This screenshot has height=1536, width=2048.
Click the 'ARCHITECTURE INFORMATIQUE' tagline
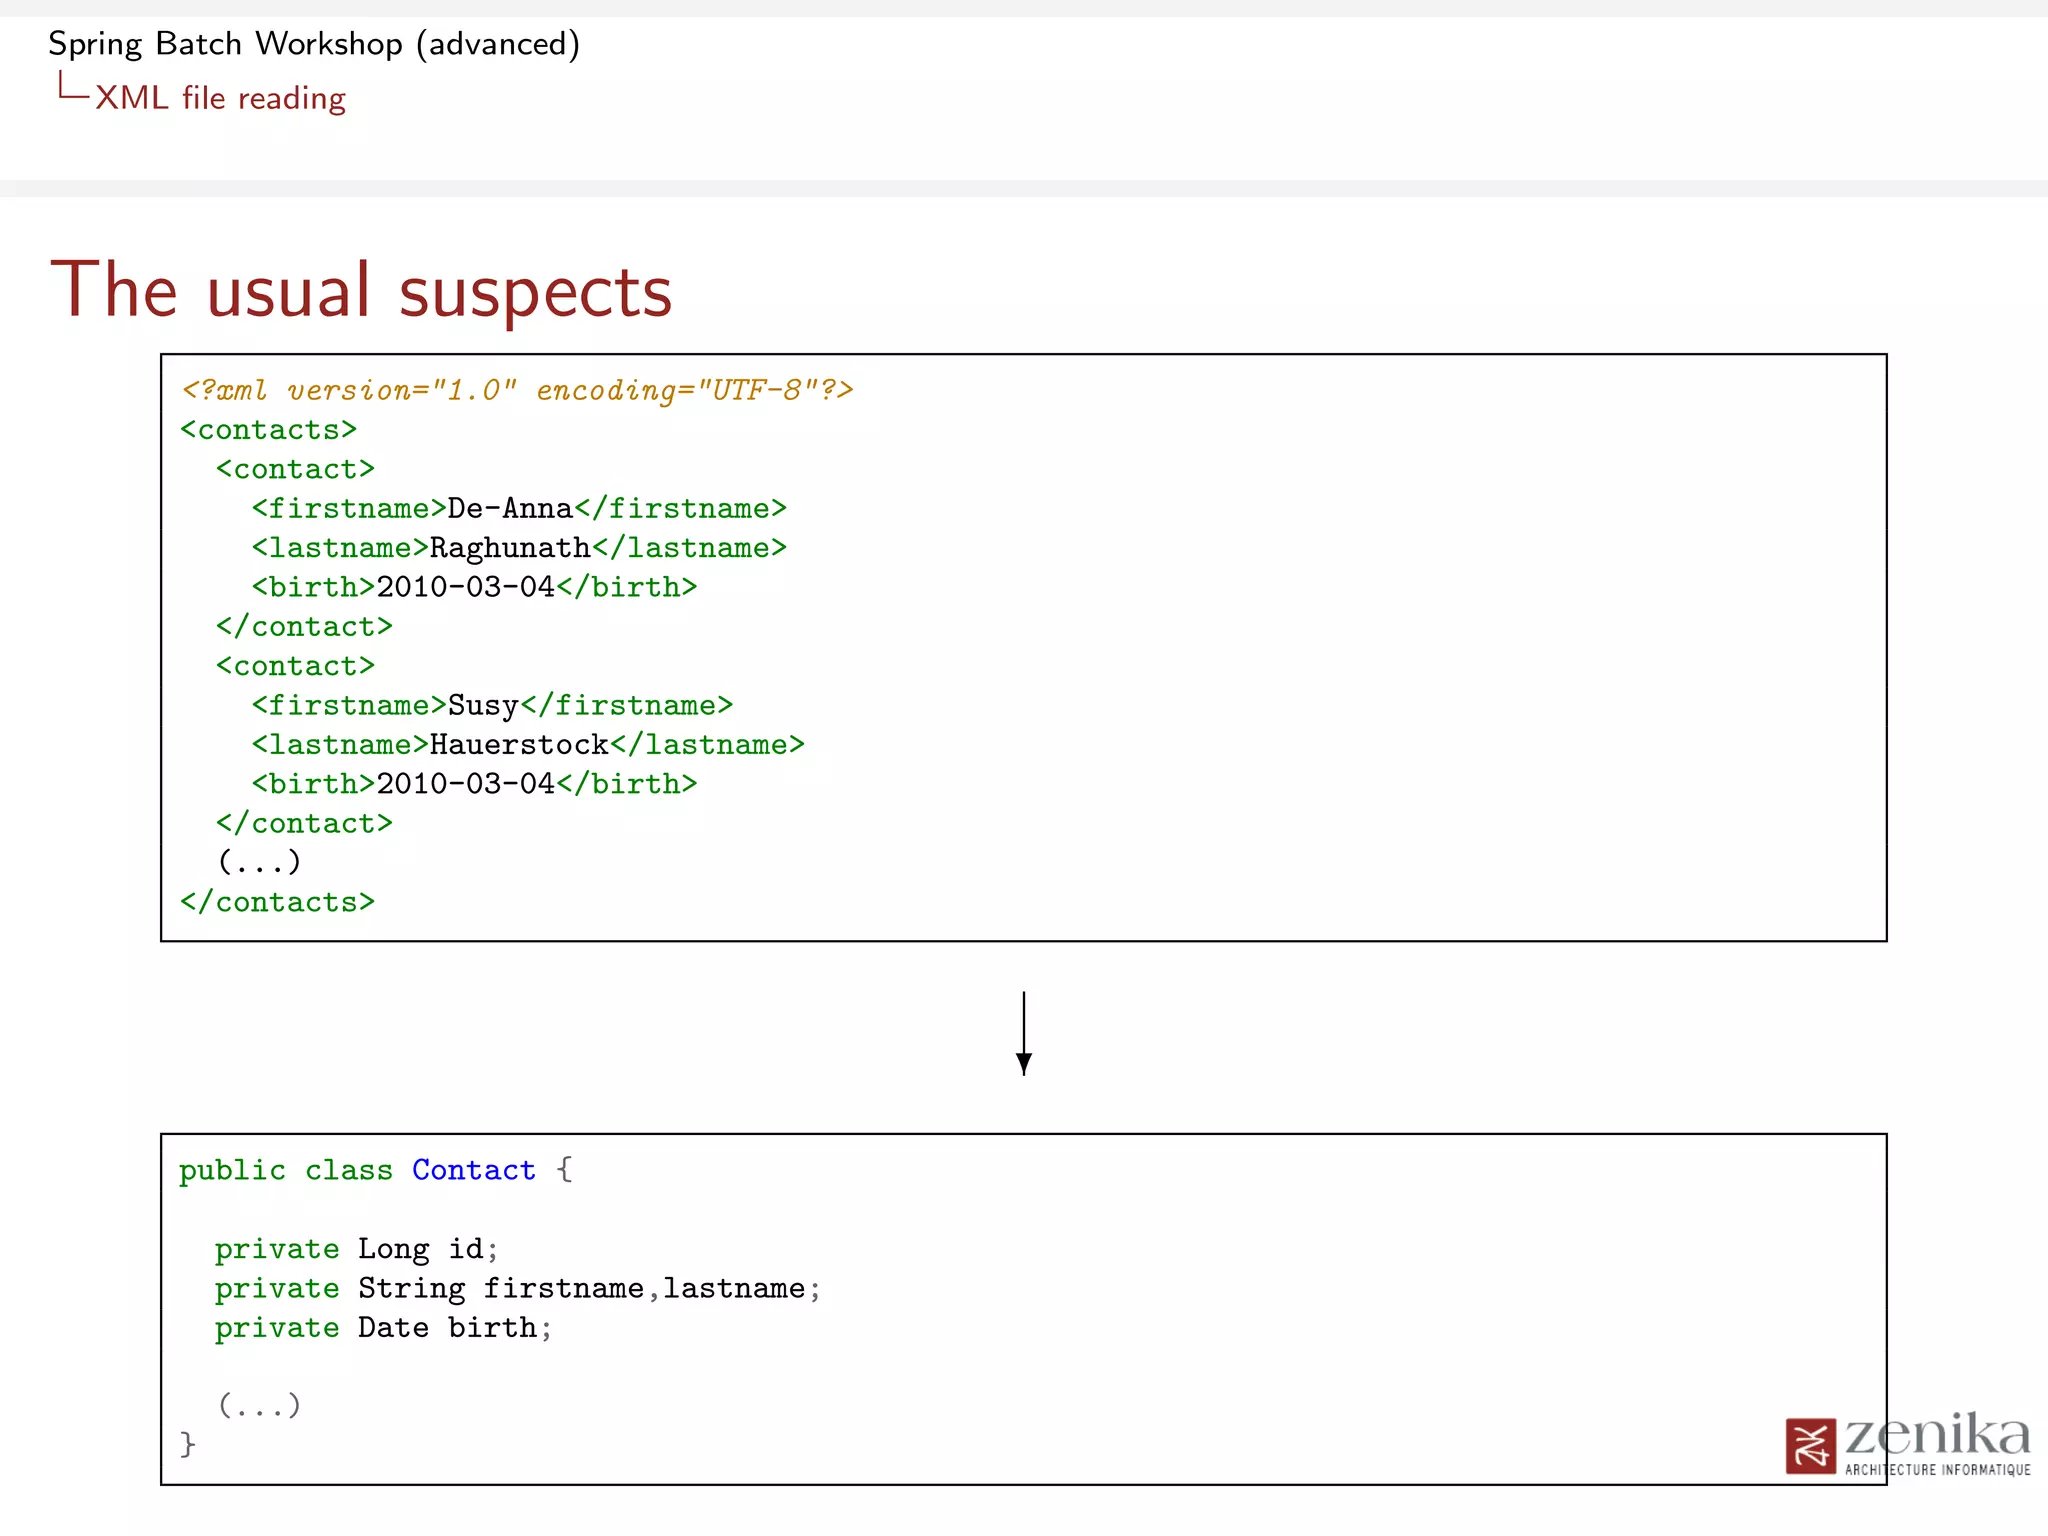(1938, 1470)
